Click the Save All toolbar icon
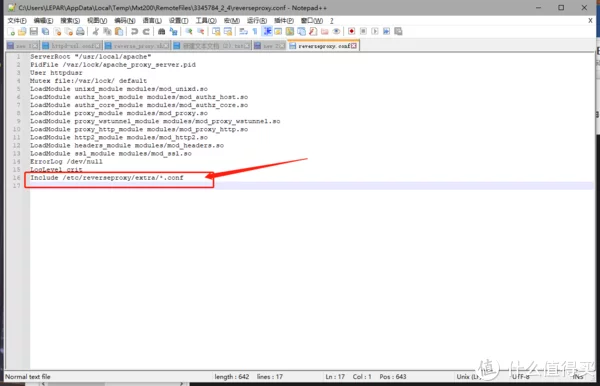 coord(46,32)
